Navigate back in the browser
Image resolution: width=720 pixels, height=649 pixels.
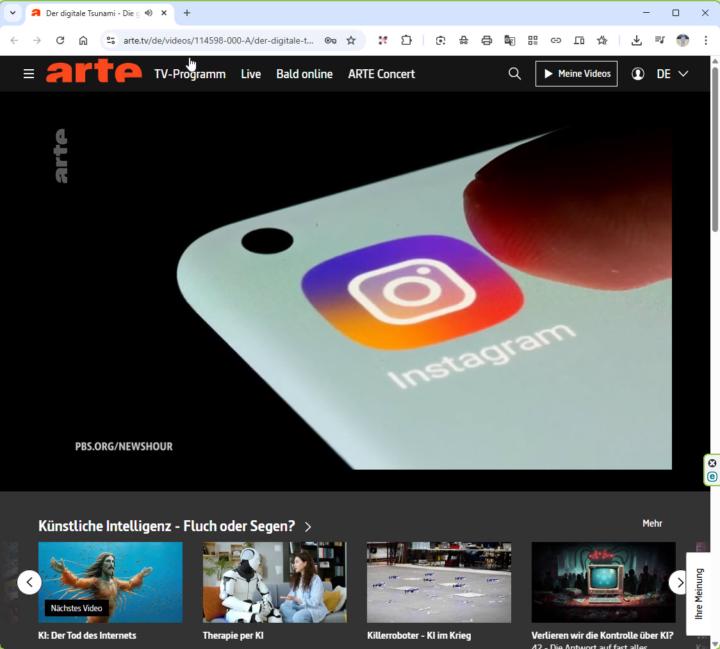pyautogui.click(x=14, y=40)
